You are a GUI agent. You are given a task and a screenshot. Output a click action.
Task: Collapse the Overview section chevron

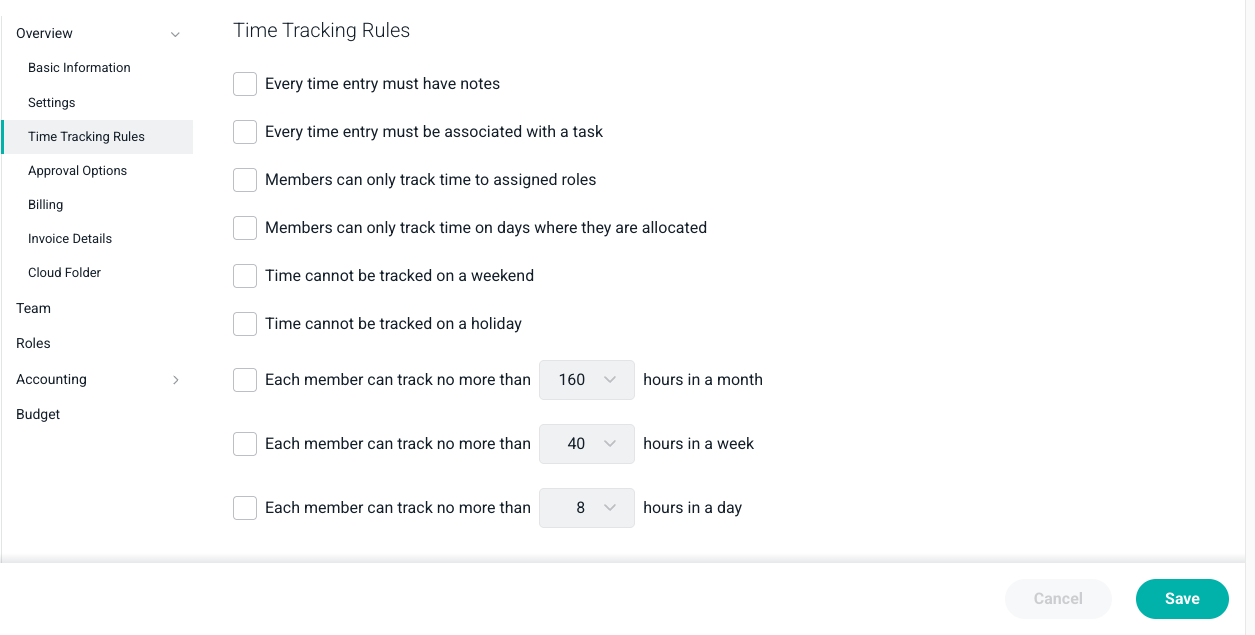coord(175,34)
